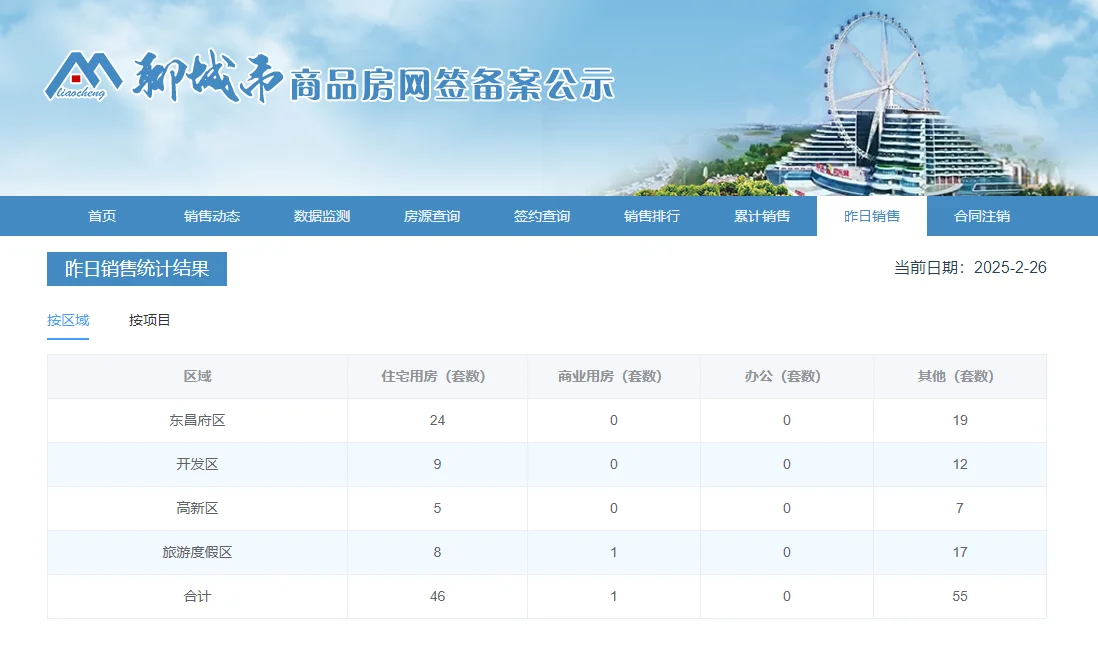Switch to the 按项目 tab
The image size is (1098, 672).
coord(149,321)
